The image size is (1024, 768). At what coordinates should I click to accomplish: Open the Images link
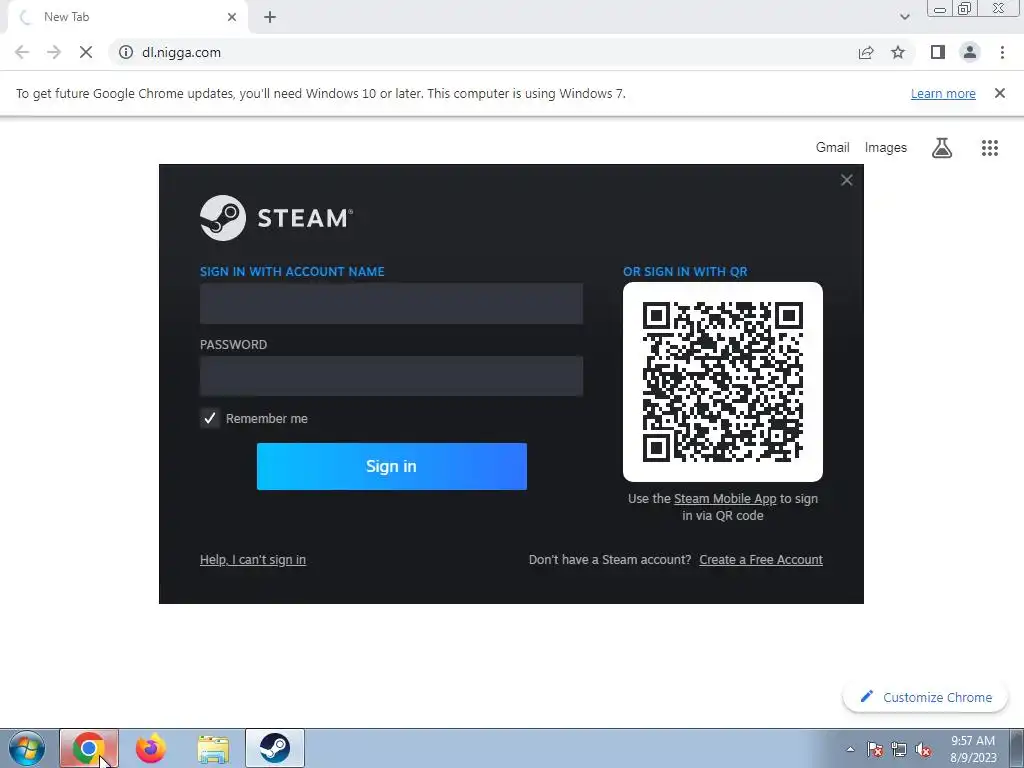click(x=886, y=148)
